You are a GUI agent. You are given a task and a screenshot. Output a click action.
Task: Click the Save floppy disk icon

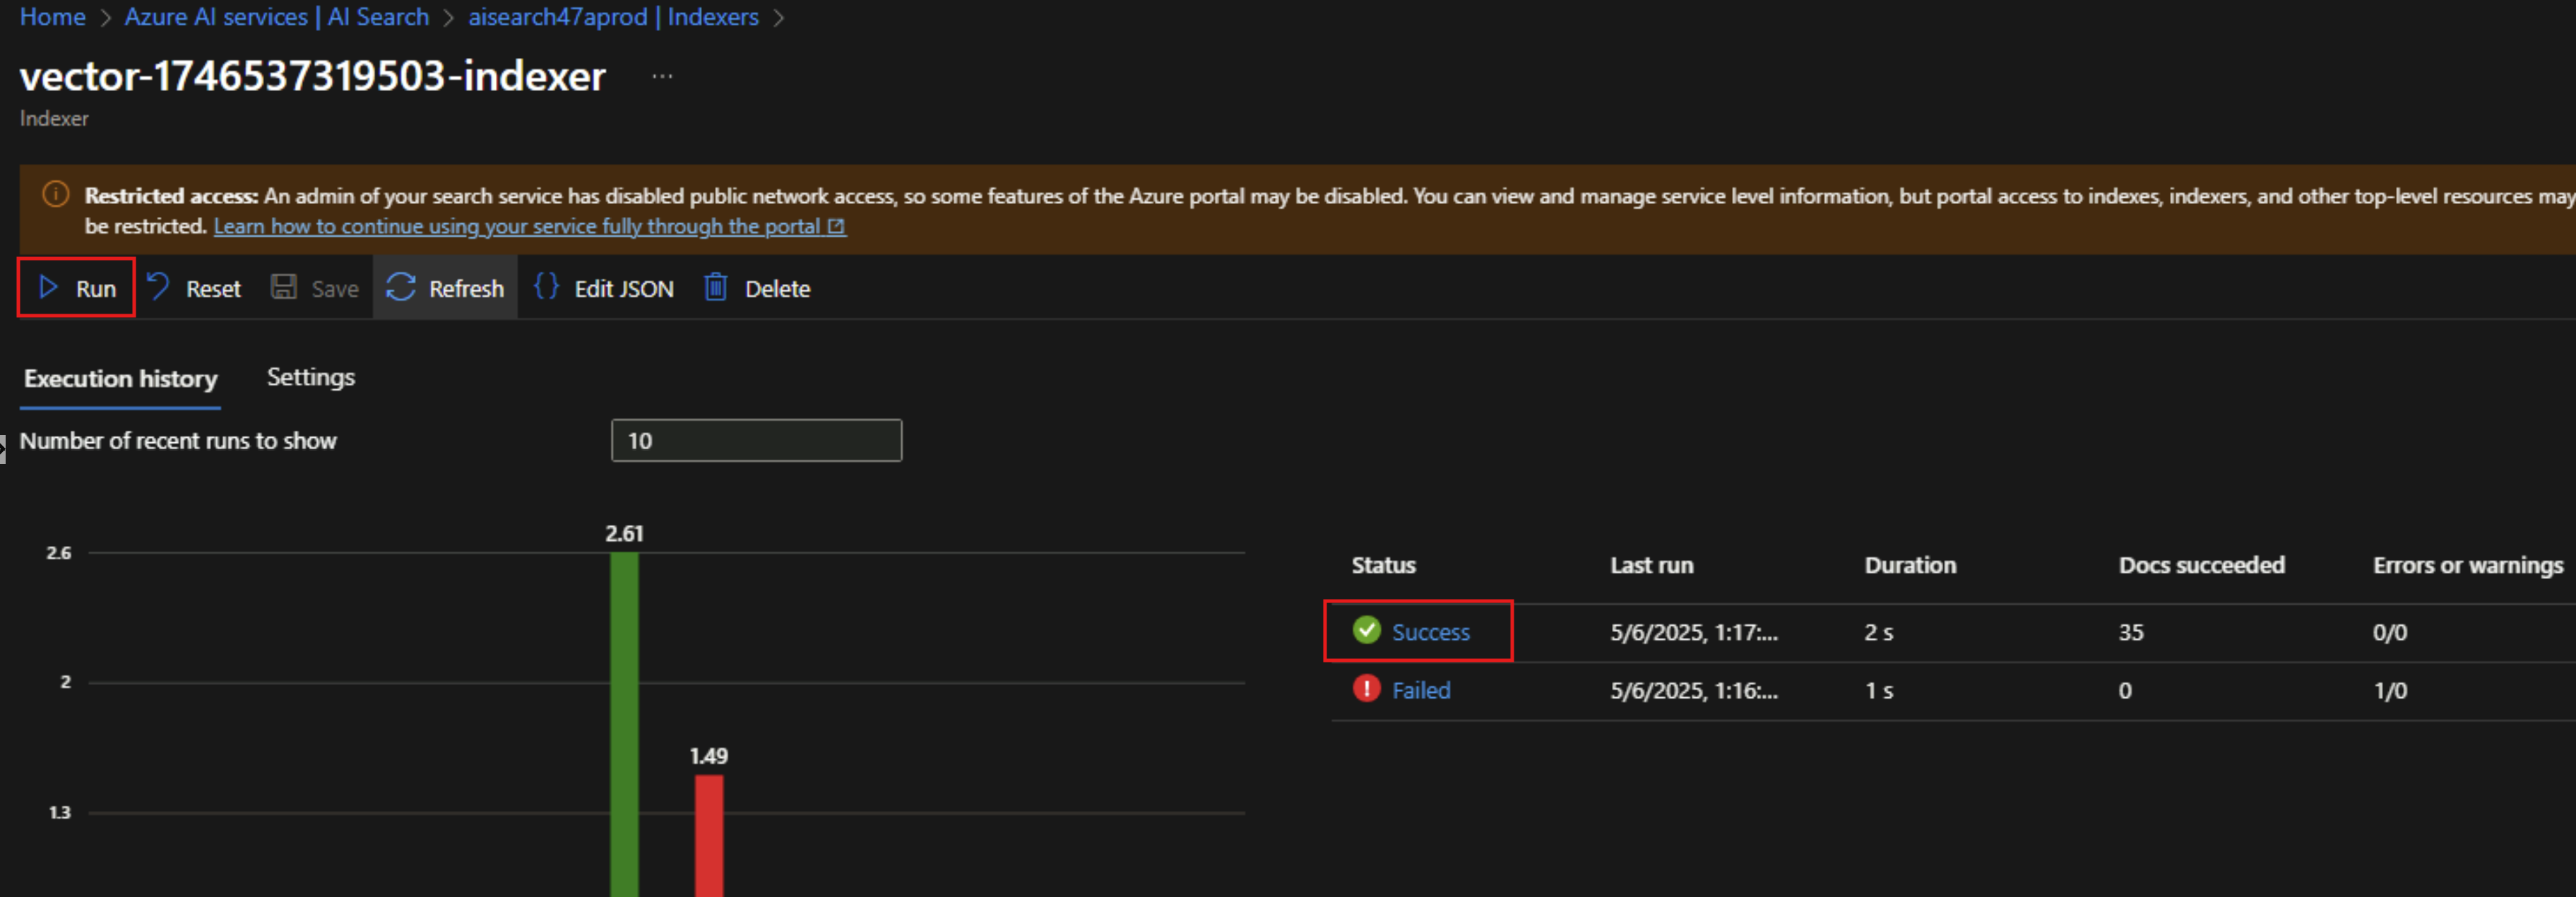[284, 288]
